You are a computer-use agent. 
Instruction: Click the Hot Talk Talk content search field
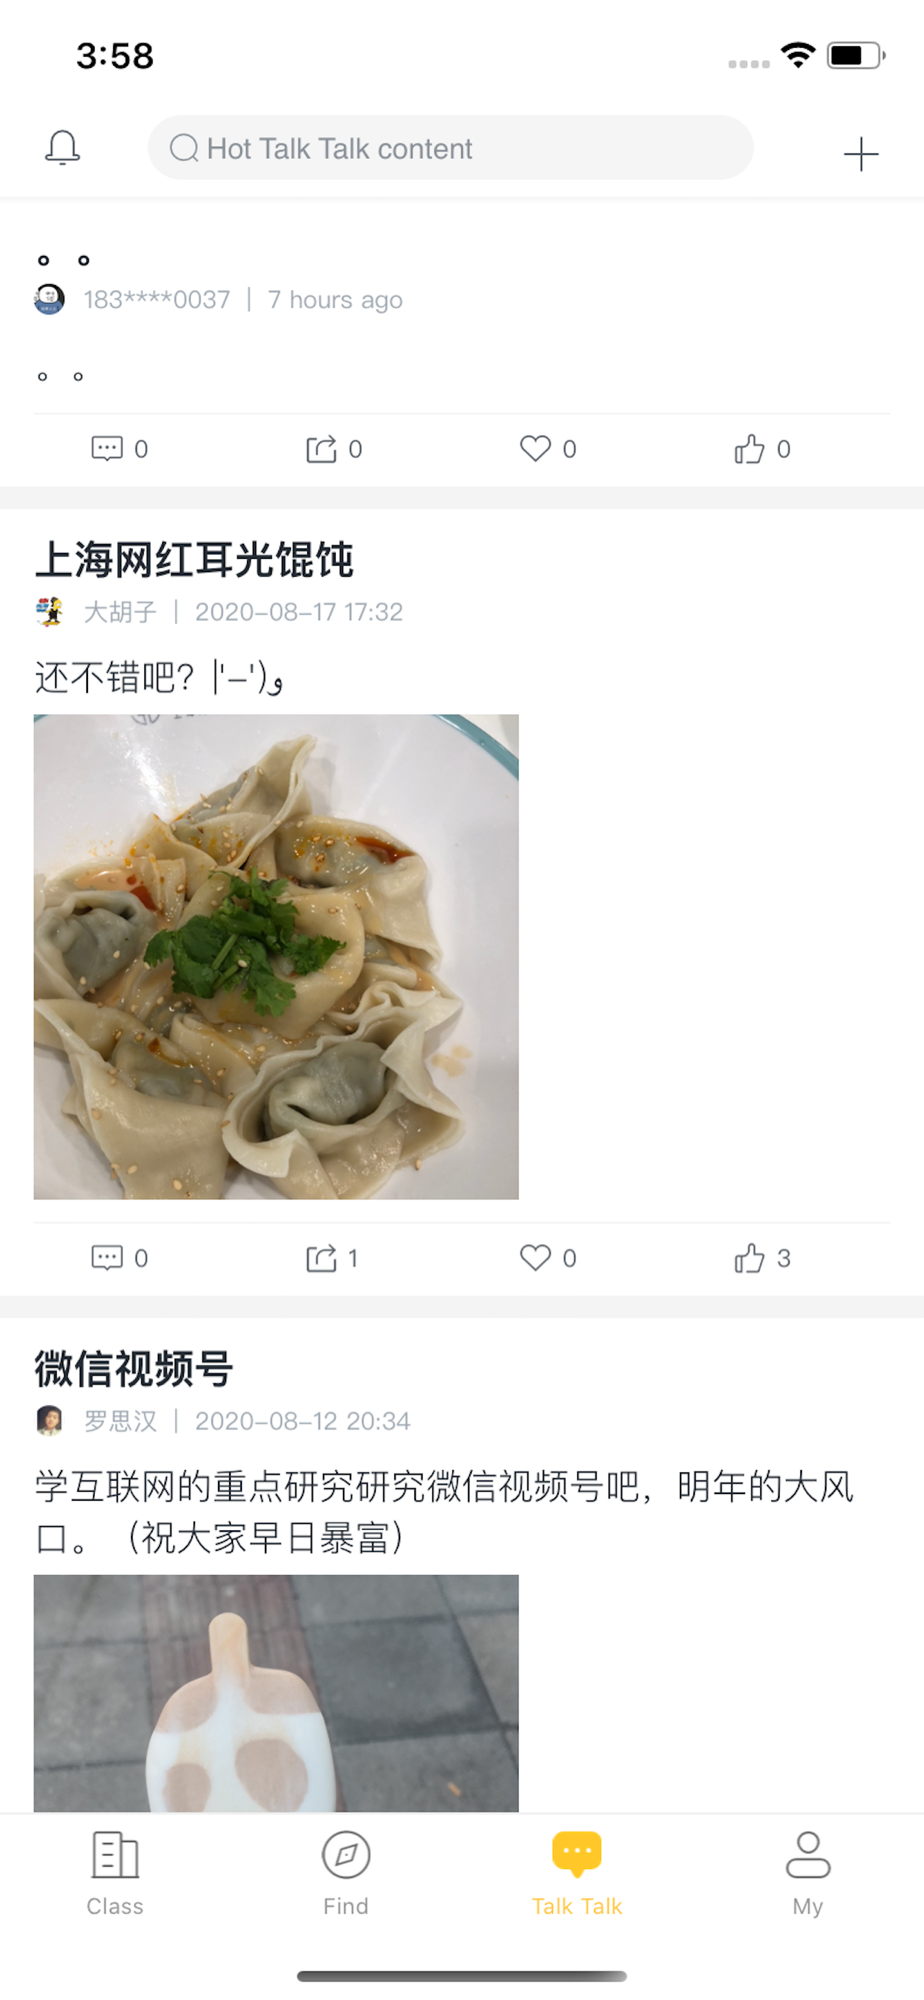(450, 148)
